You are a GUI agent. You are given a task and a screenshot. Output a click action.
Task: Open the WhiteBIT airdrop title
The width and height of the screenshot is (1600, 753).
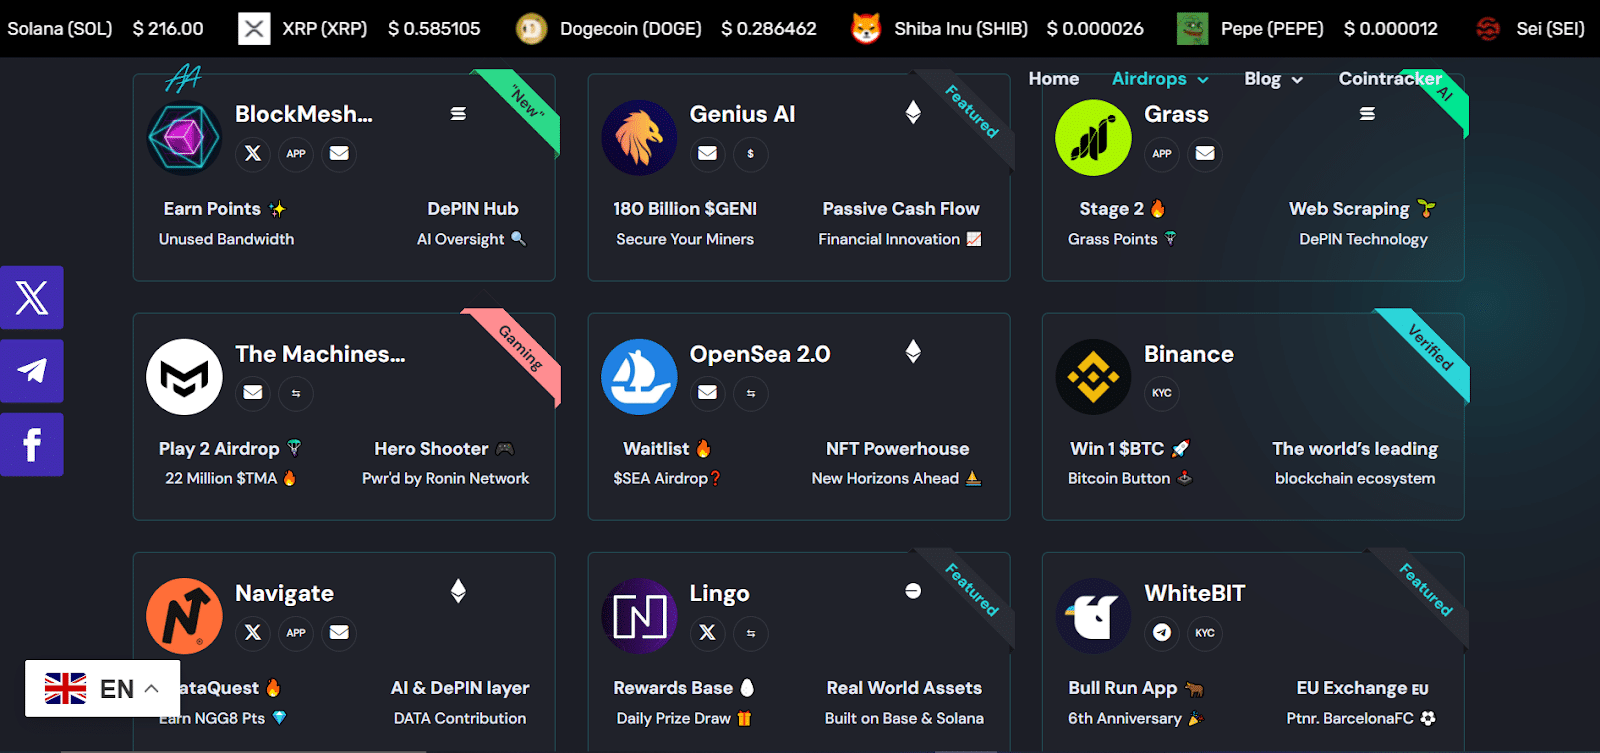coord(1195,593)
